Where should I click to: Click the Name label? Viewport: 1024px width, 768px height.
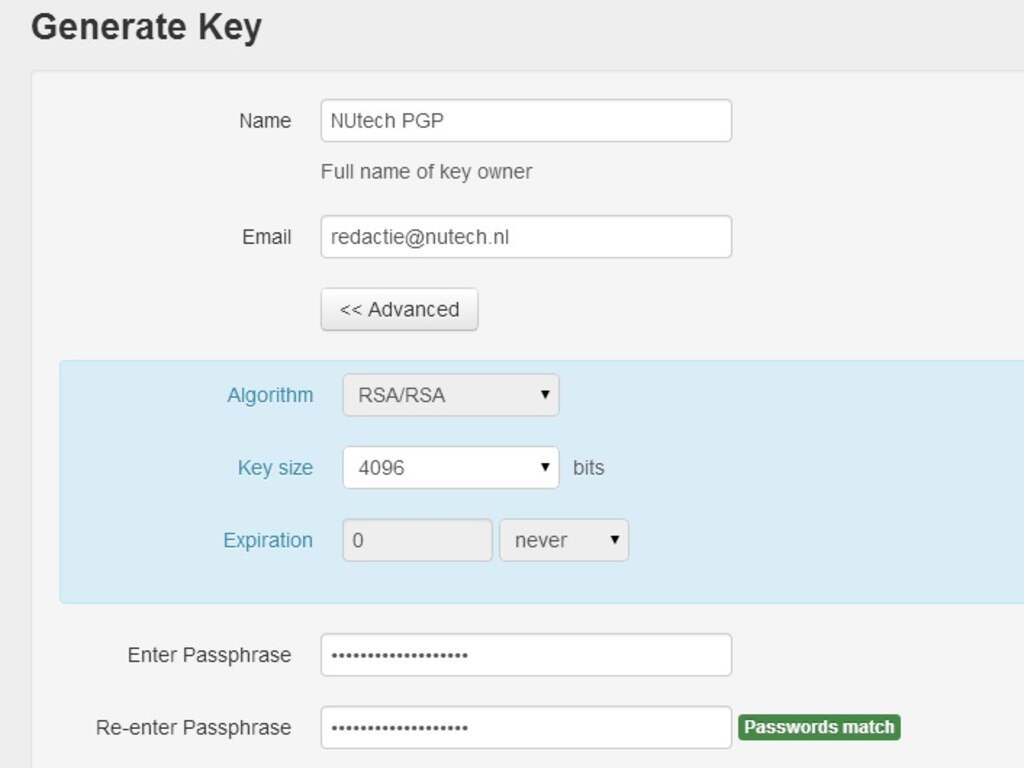pyautogui.click(x=264, y=121)
